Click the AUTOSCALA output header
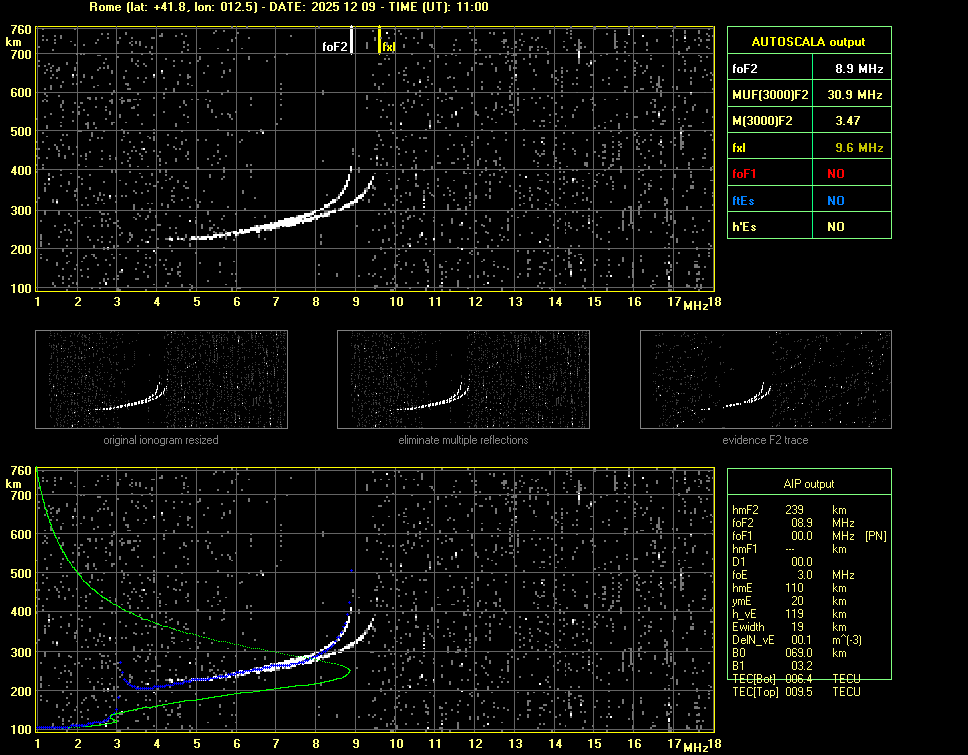968x755 pixels. pos(808,42)
